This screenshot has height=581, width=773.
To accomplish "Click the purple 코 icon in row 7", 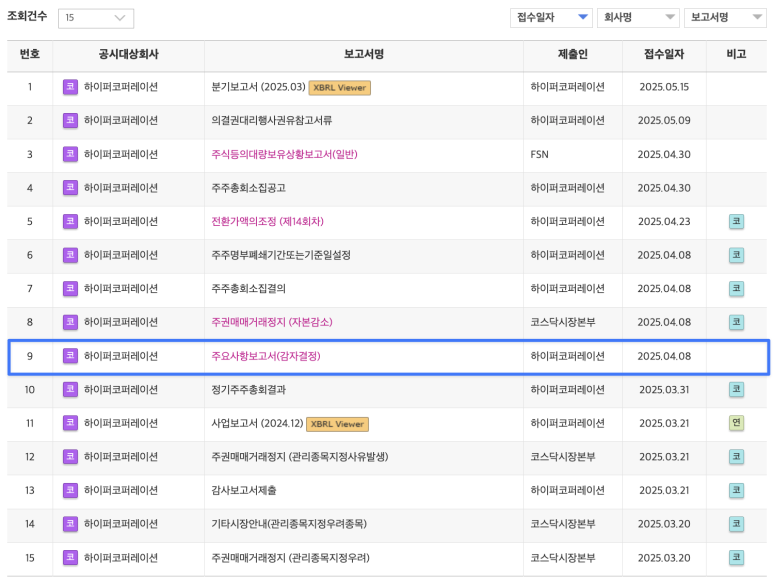I will [70, 289].
